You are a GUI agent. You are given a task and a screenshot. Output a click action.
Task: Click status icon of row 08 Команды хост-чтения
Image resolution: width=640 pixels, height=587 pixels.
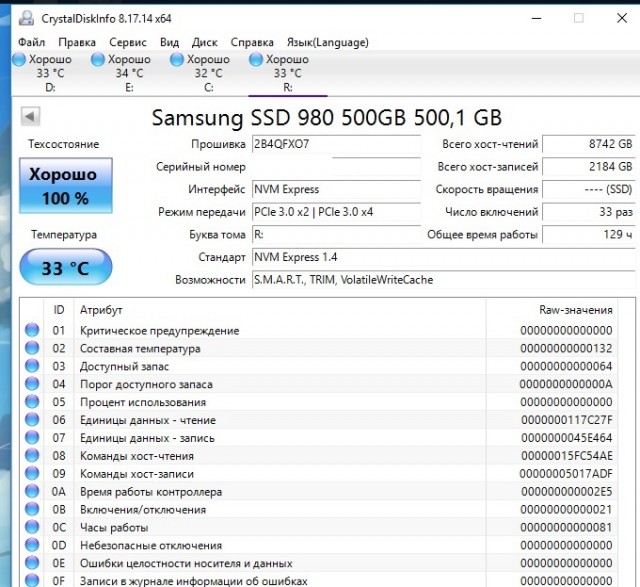point(32,456)
